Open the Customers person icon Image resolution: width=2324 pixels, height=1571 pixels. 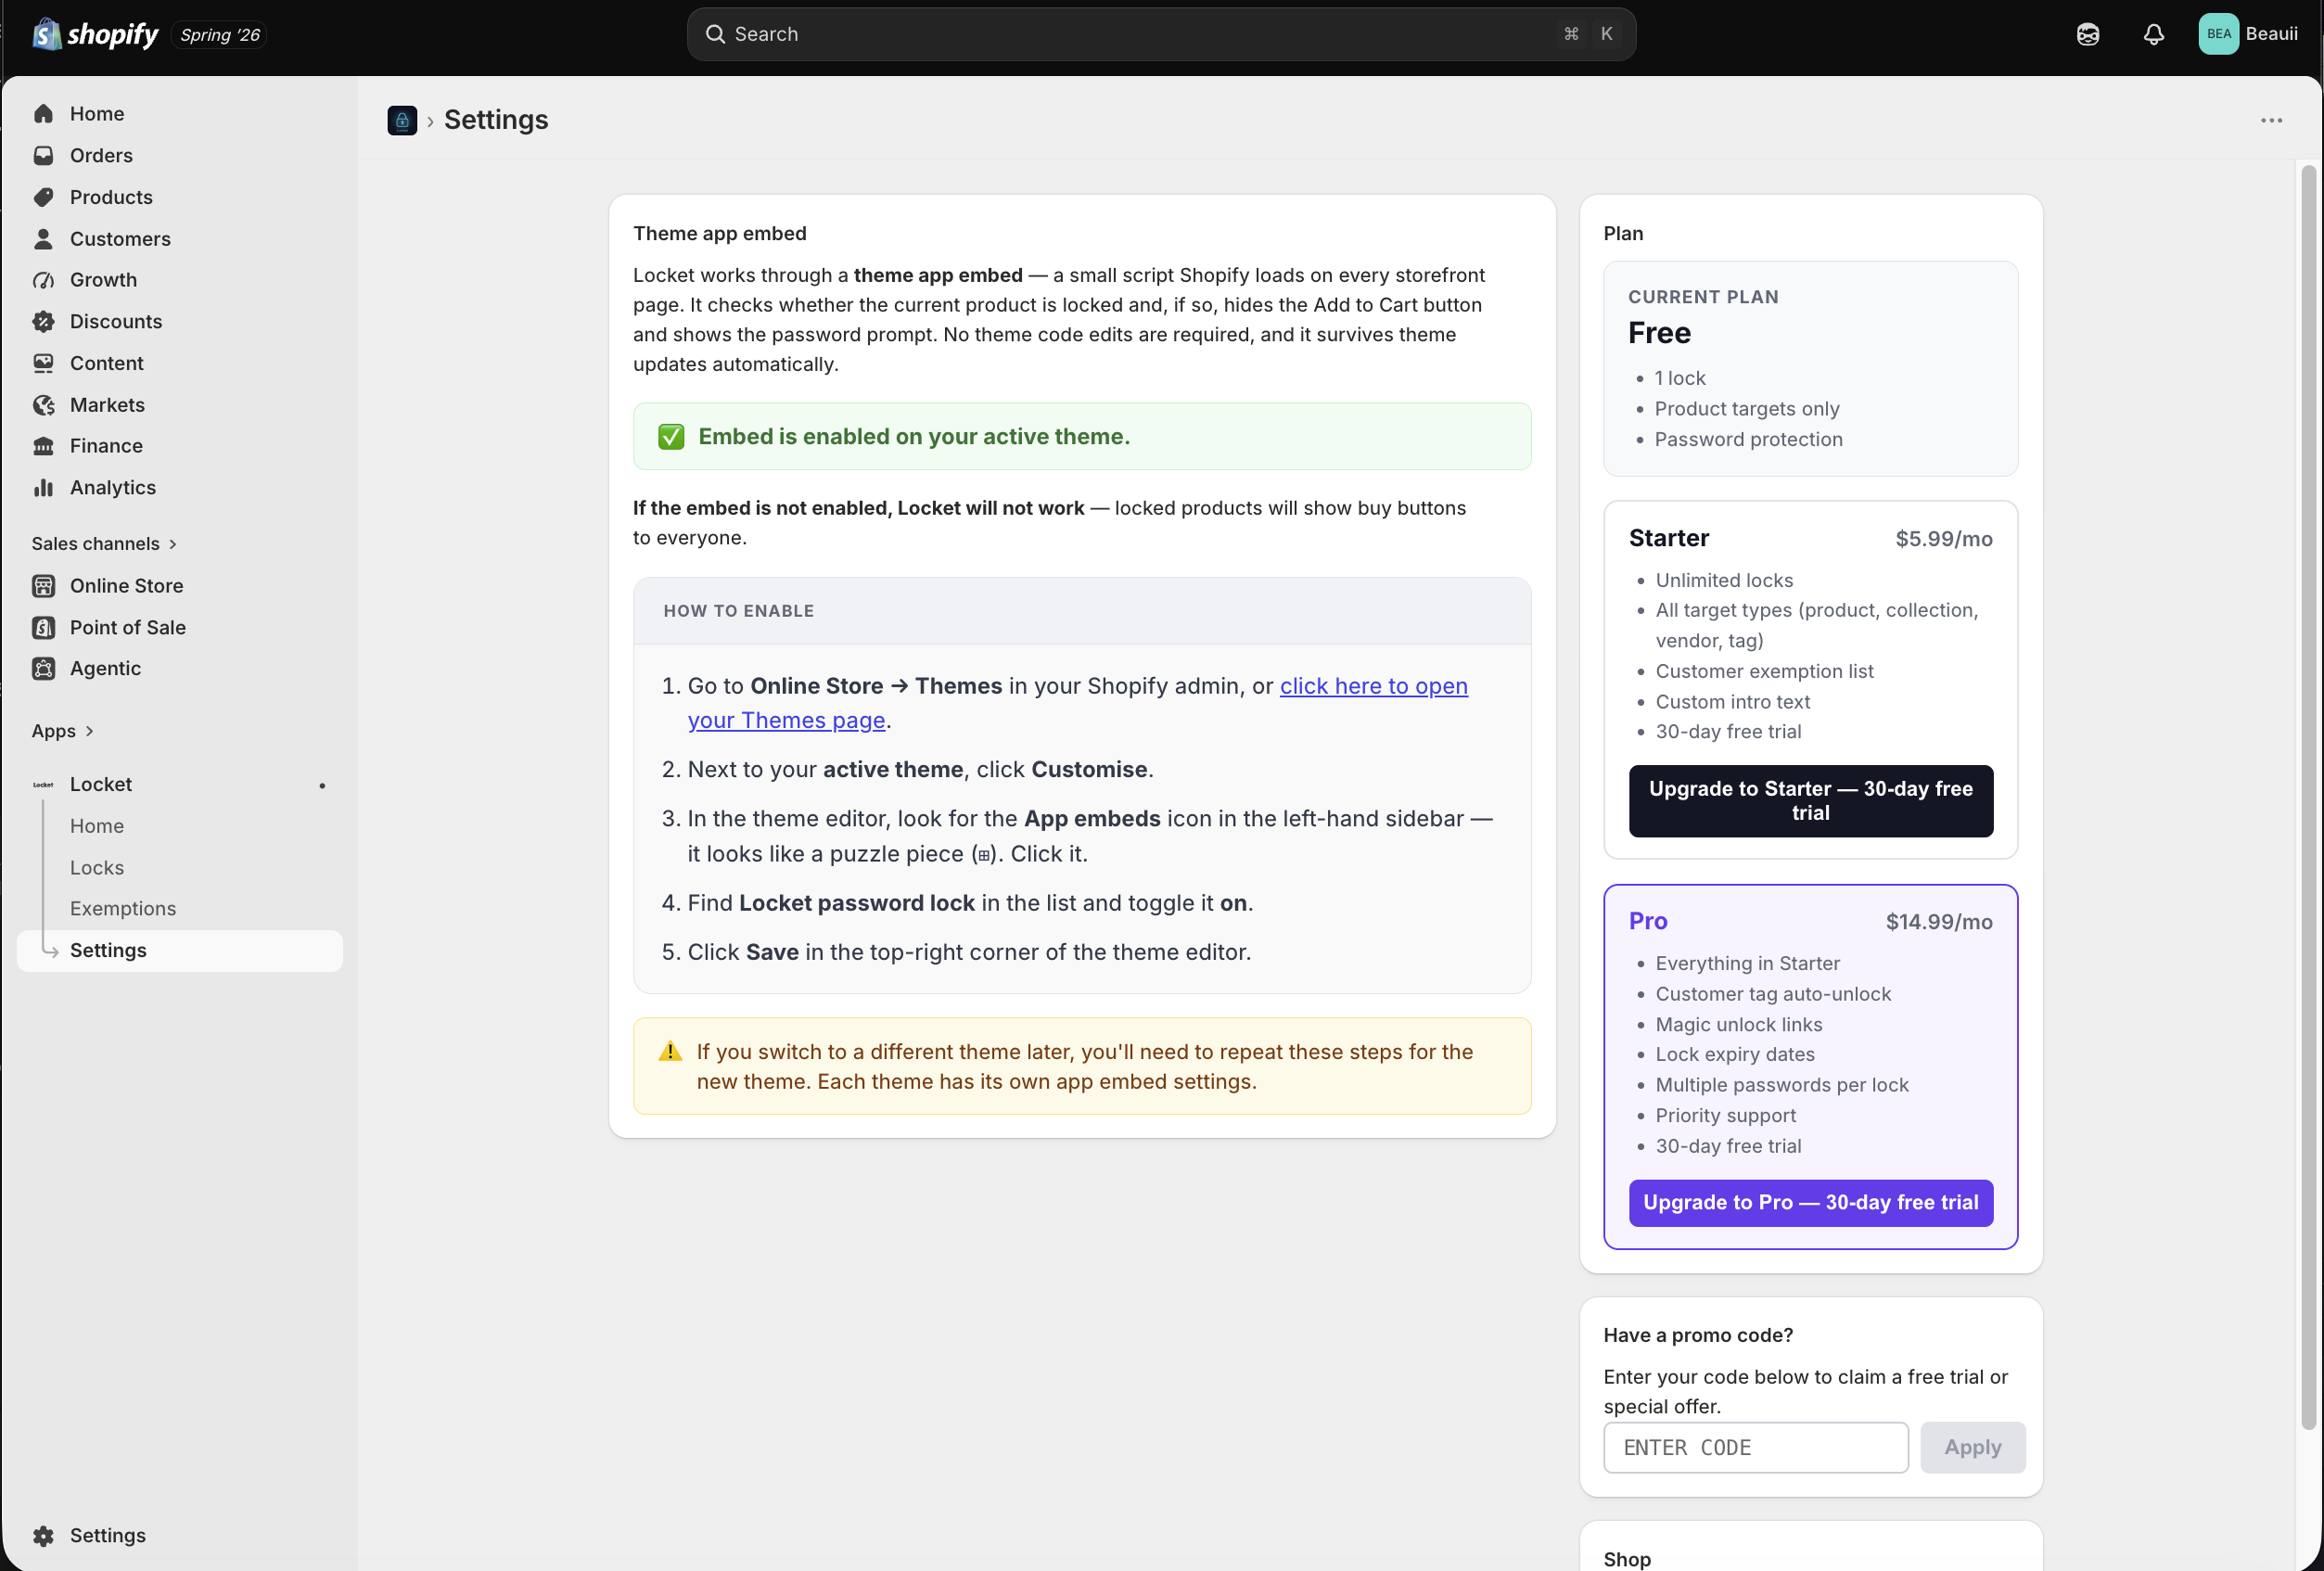(x=43, y=239)
